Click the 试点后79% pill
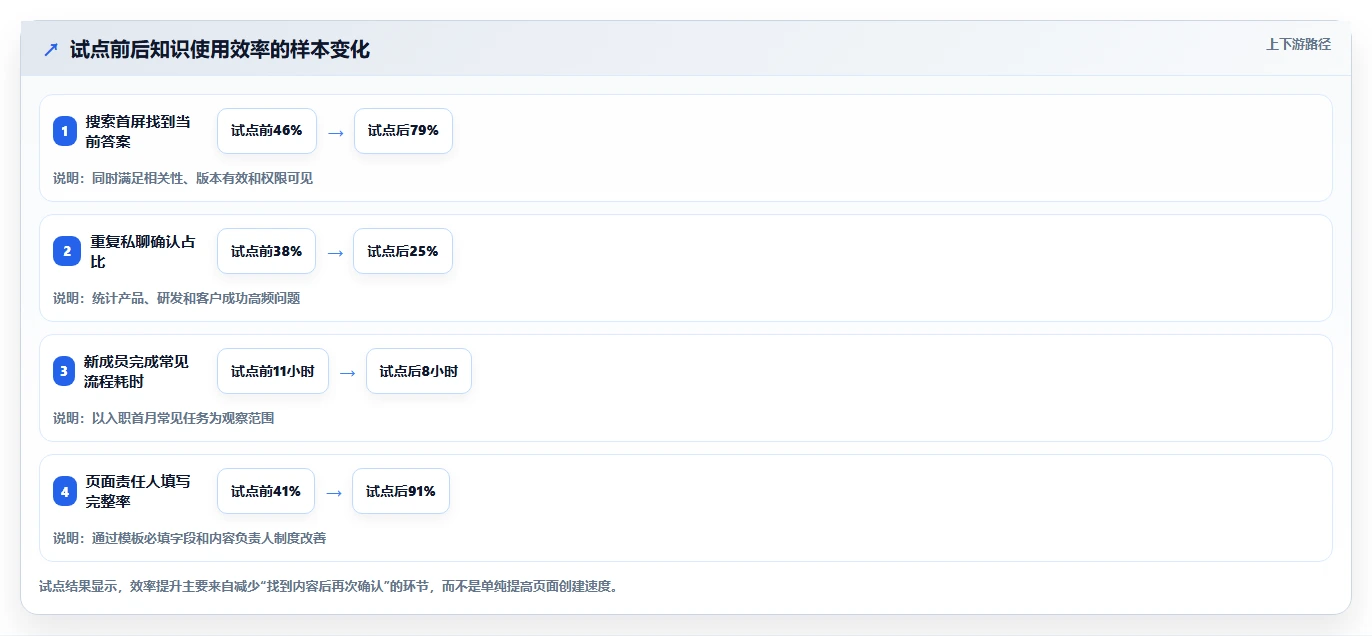1372x636 pixels. (x=403, y=131)
